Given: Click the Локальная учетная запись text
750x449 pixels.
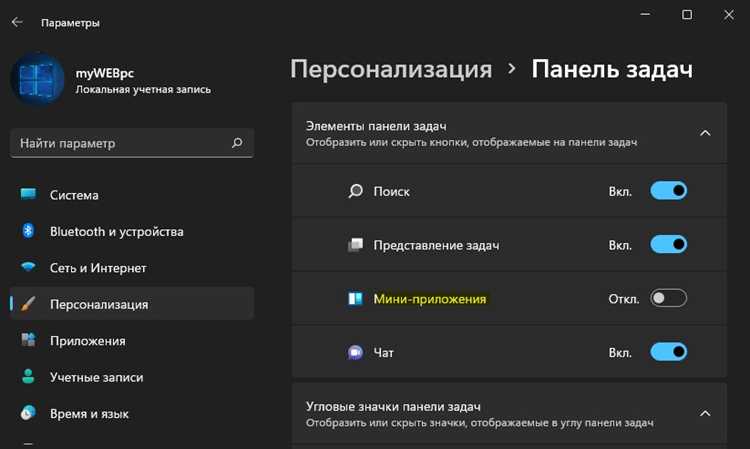Looking at the screenshot, I should point(143,89).
